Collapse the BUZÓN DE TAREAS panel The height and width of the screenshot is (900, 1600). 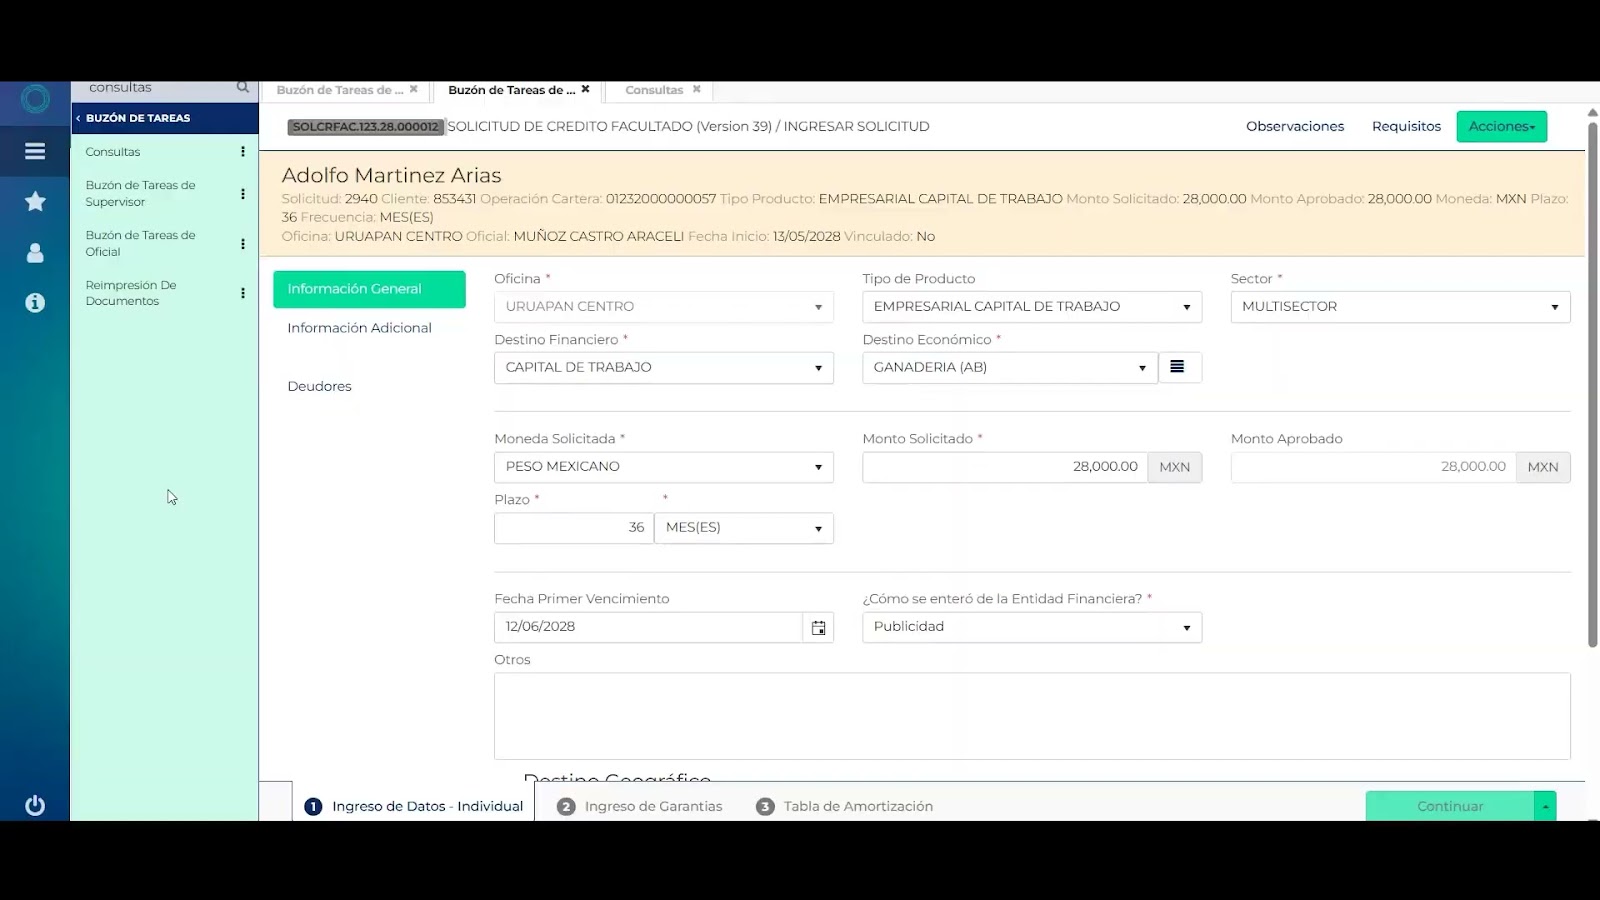tap(77, 118)
